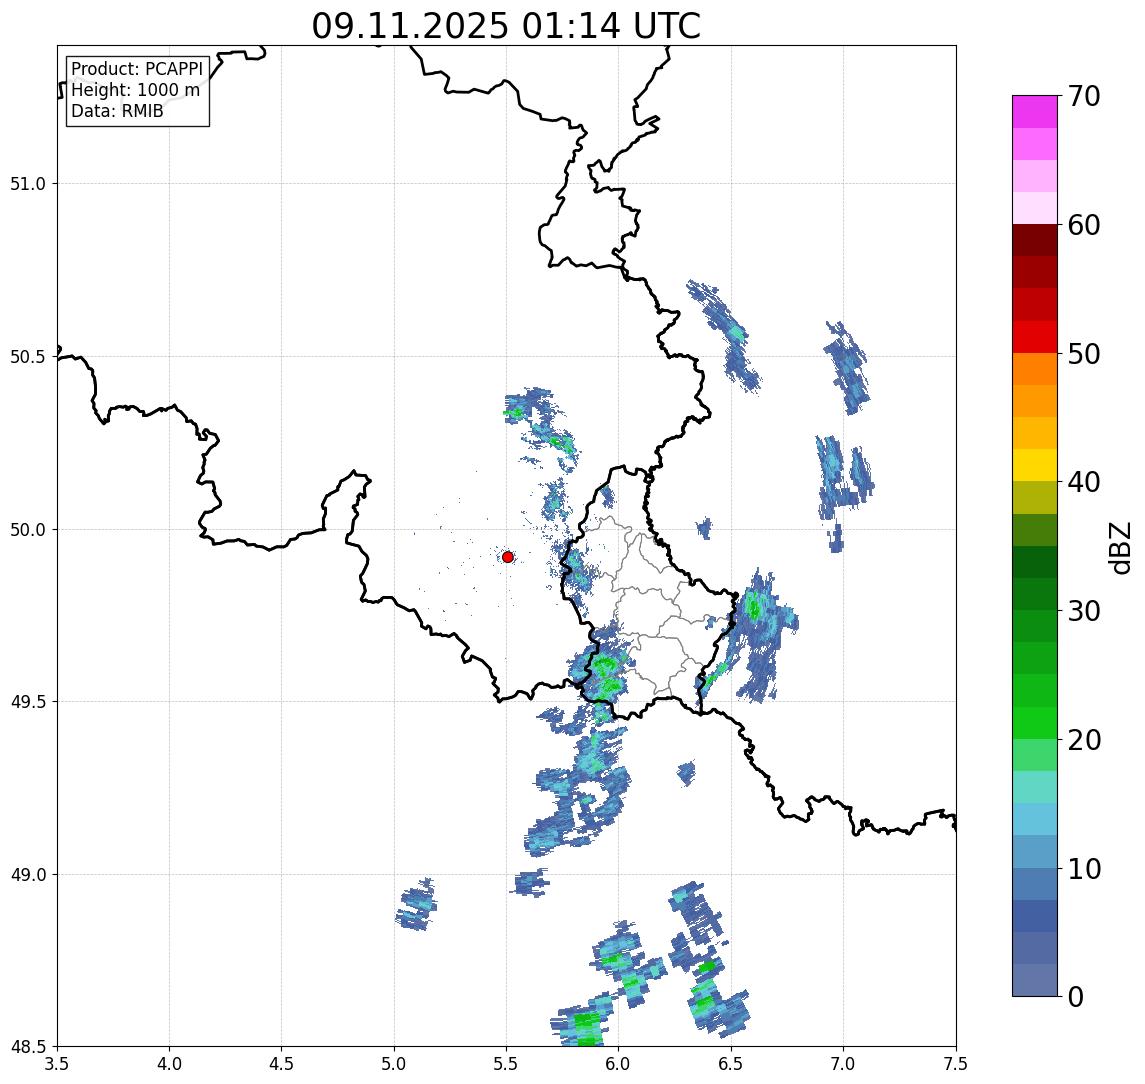The width and height of the screenshot is (1145, 1084).
Task: Click the colorbar tick label 10
Action: (x=1084, y=869)
